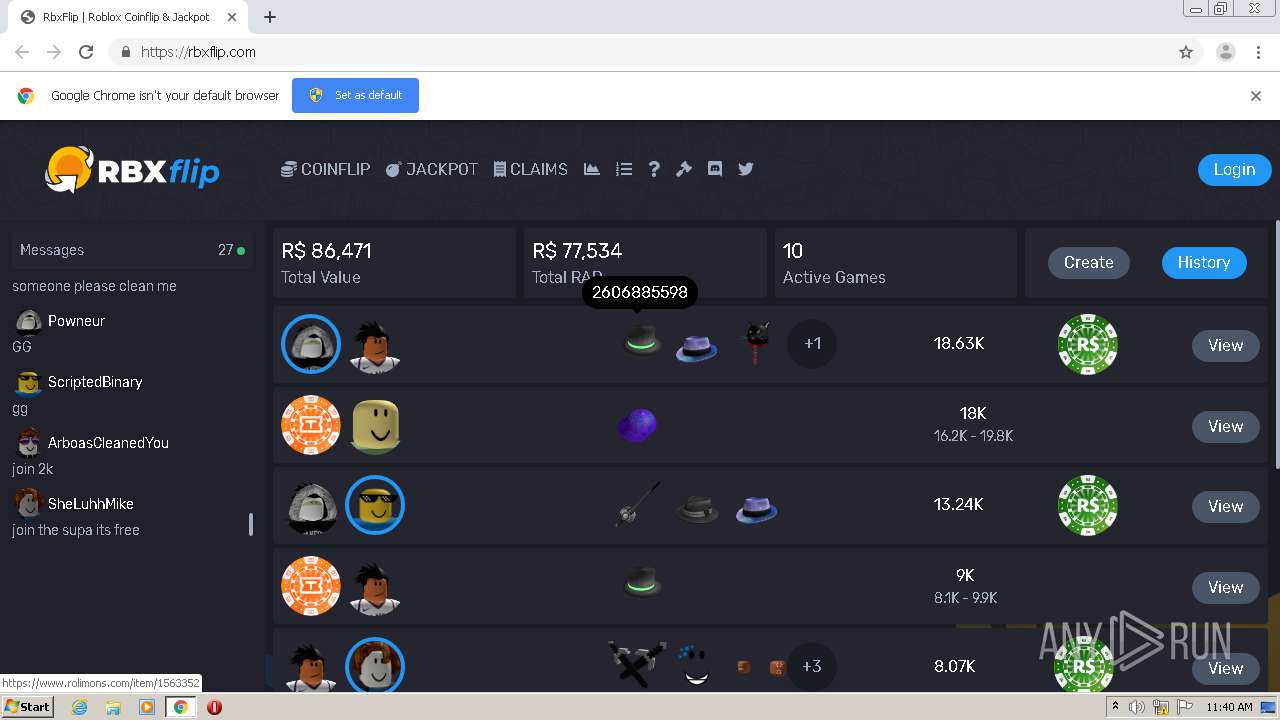Click the gavel icon in navbar

coord(684,169)
